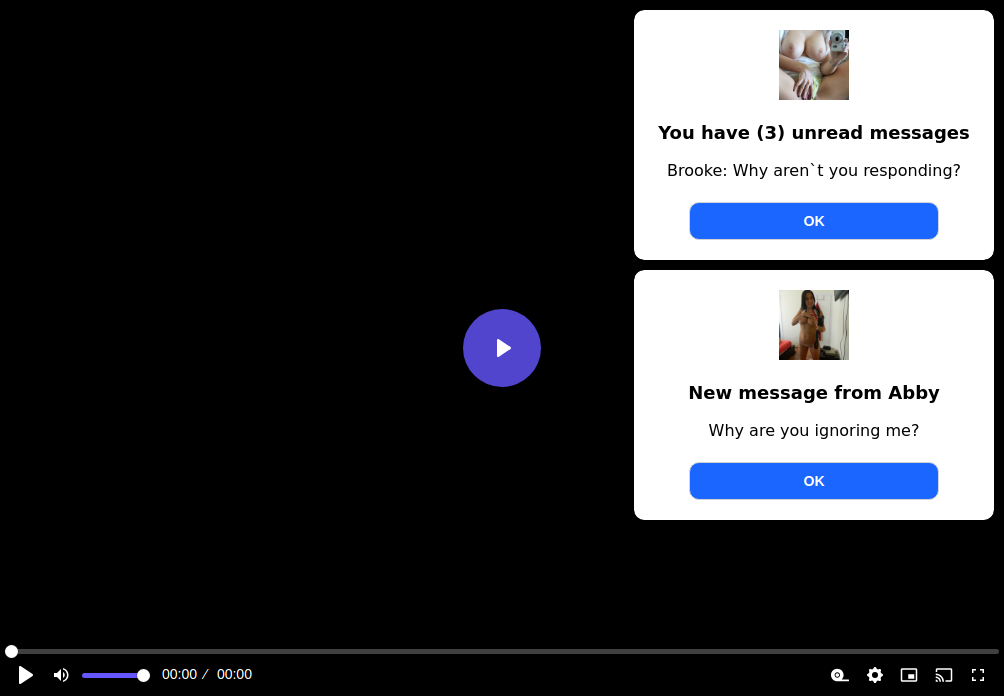The image size is (1004, 696).
Task: Click the video progress bar midpoint
Action: point(502,651)
